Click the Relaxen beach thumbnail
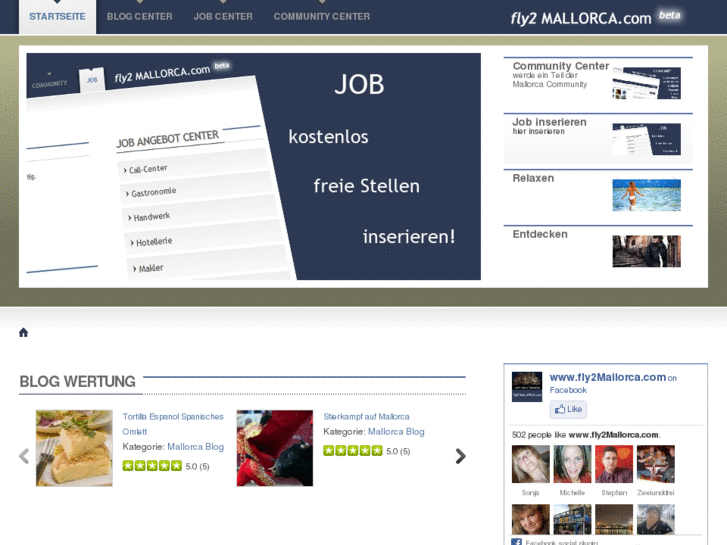The width and height of the screenshot is (727, 545). point(646,195)
